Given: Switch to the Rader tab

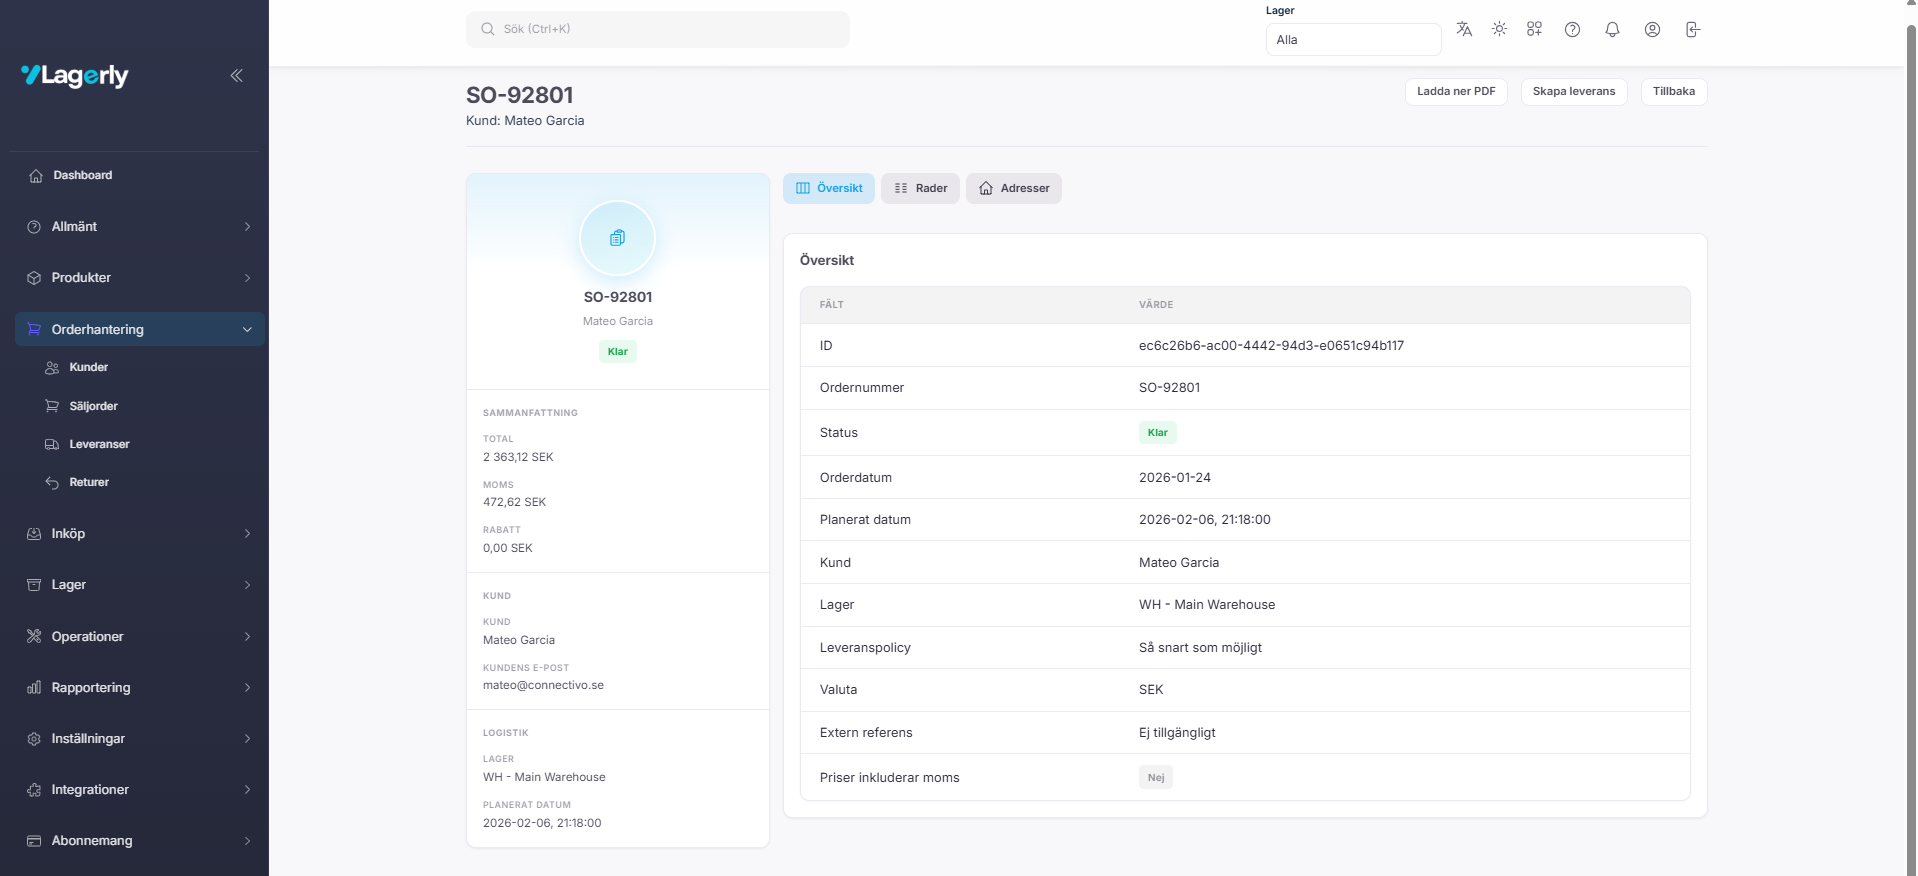Looking at the screenshot, I should [920, 188].
